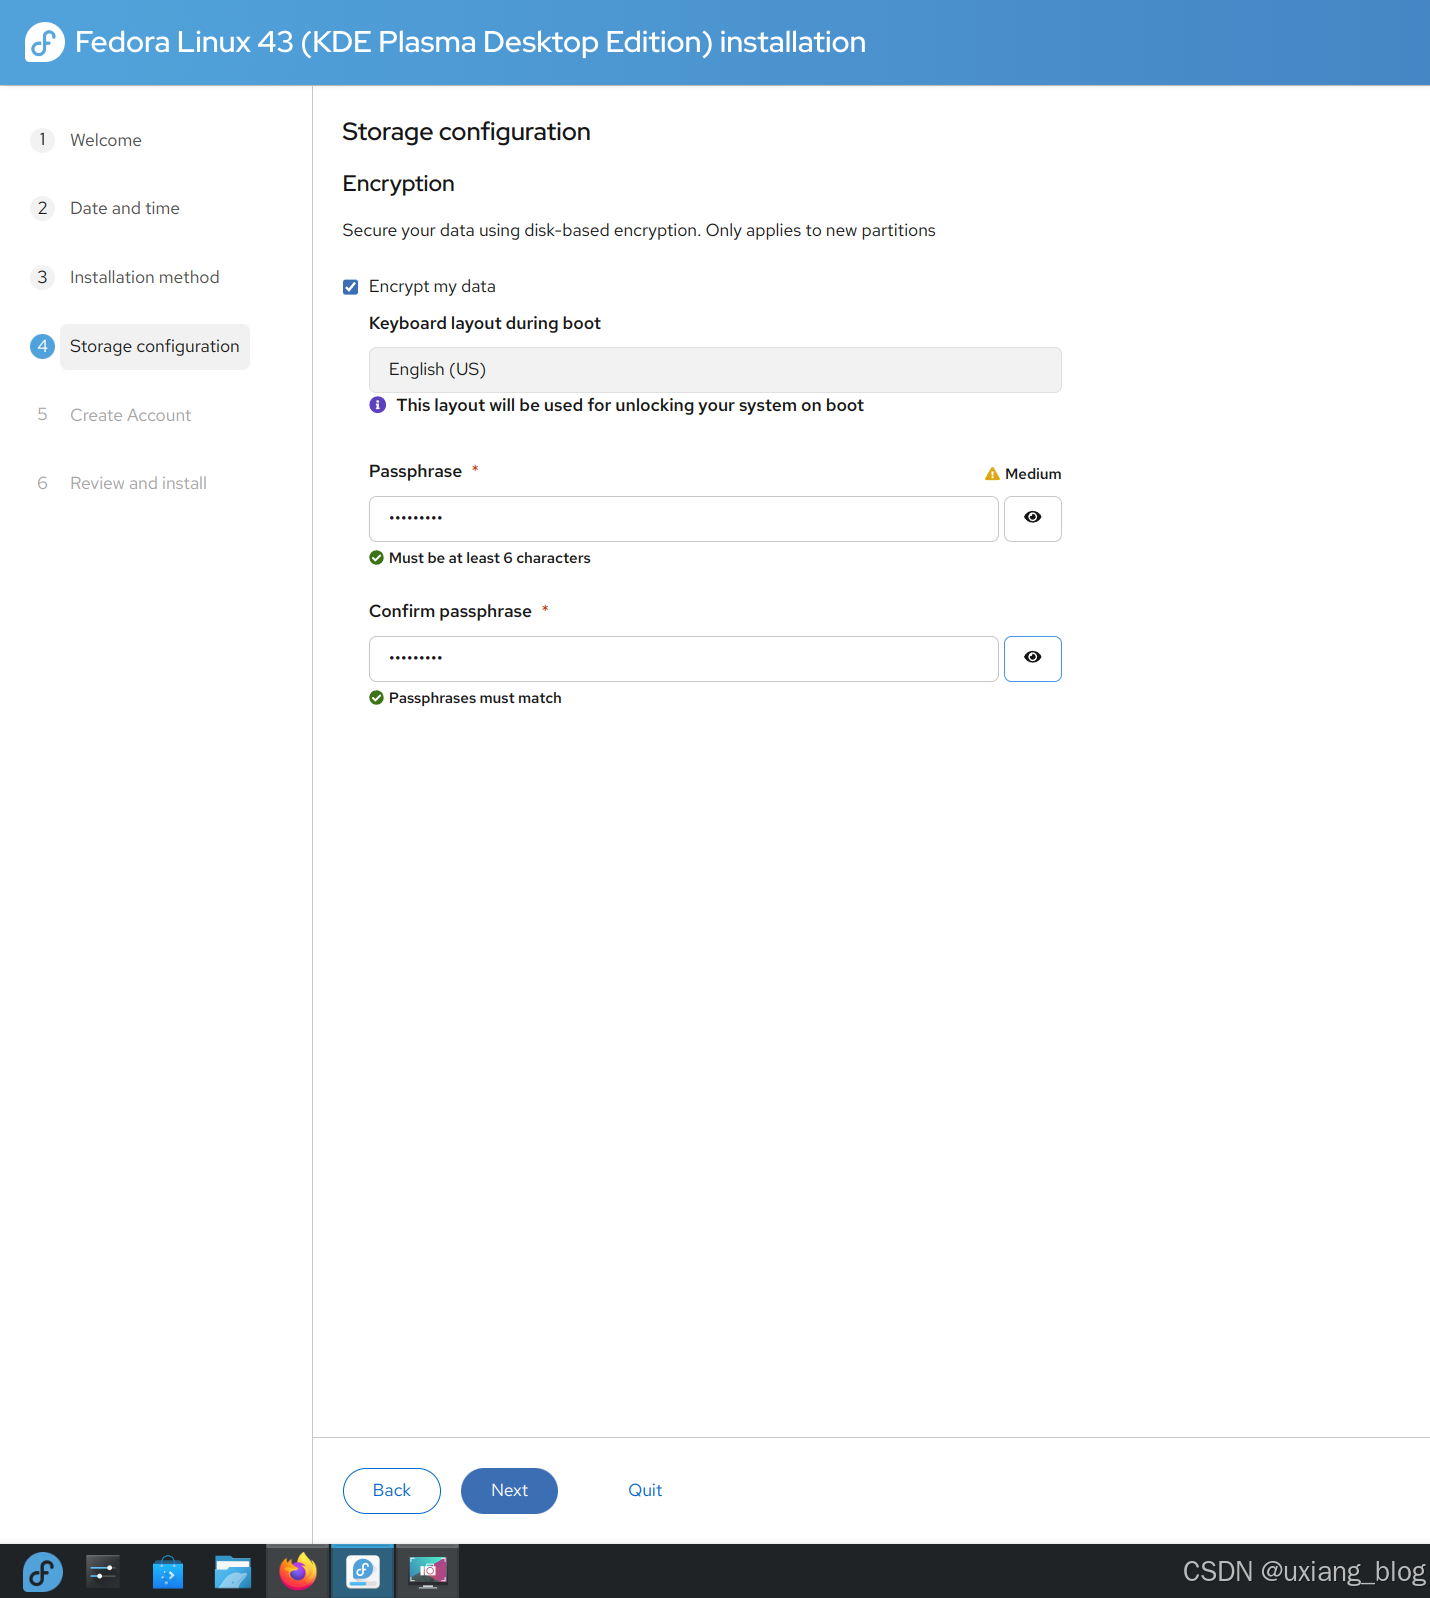Quit the installer

pyautogui.click(x=645, y=1491)
